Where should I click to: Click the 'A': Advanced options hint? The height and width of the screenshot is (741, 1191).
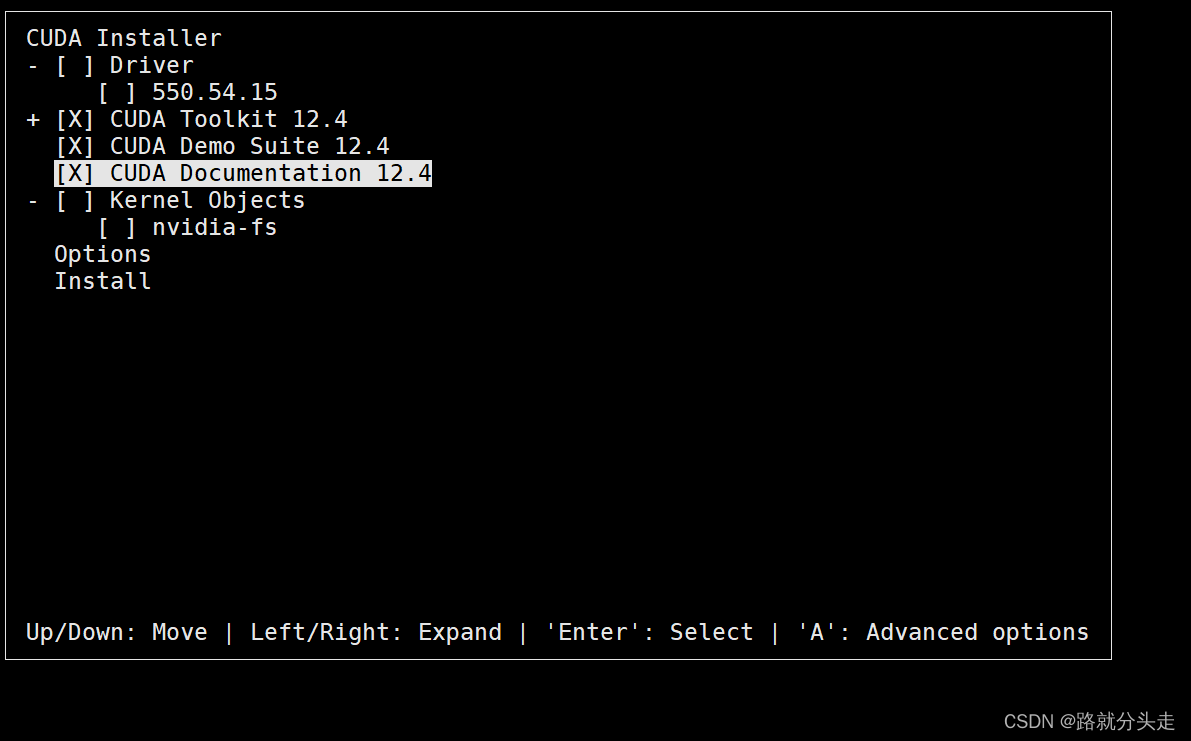(942, 633)
